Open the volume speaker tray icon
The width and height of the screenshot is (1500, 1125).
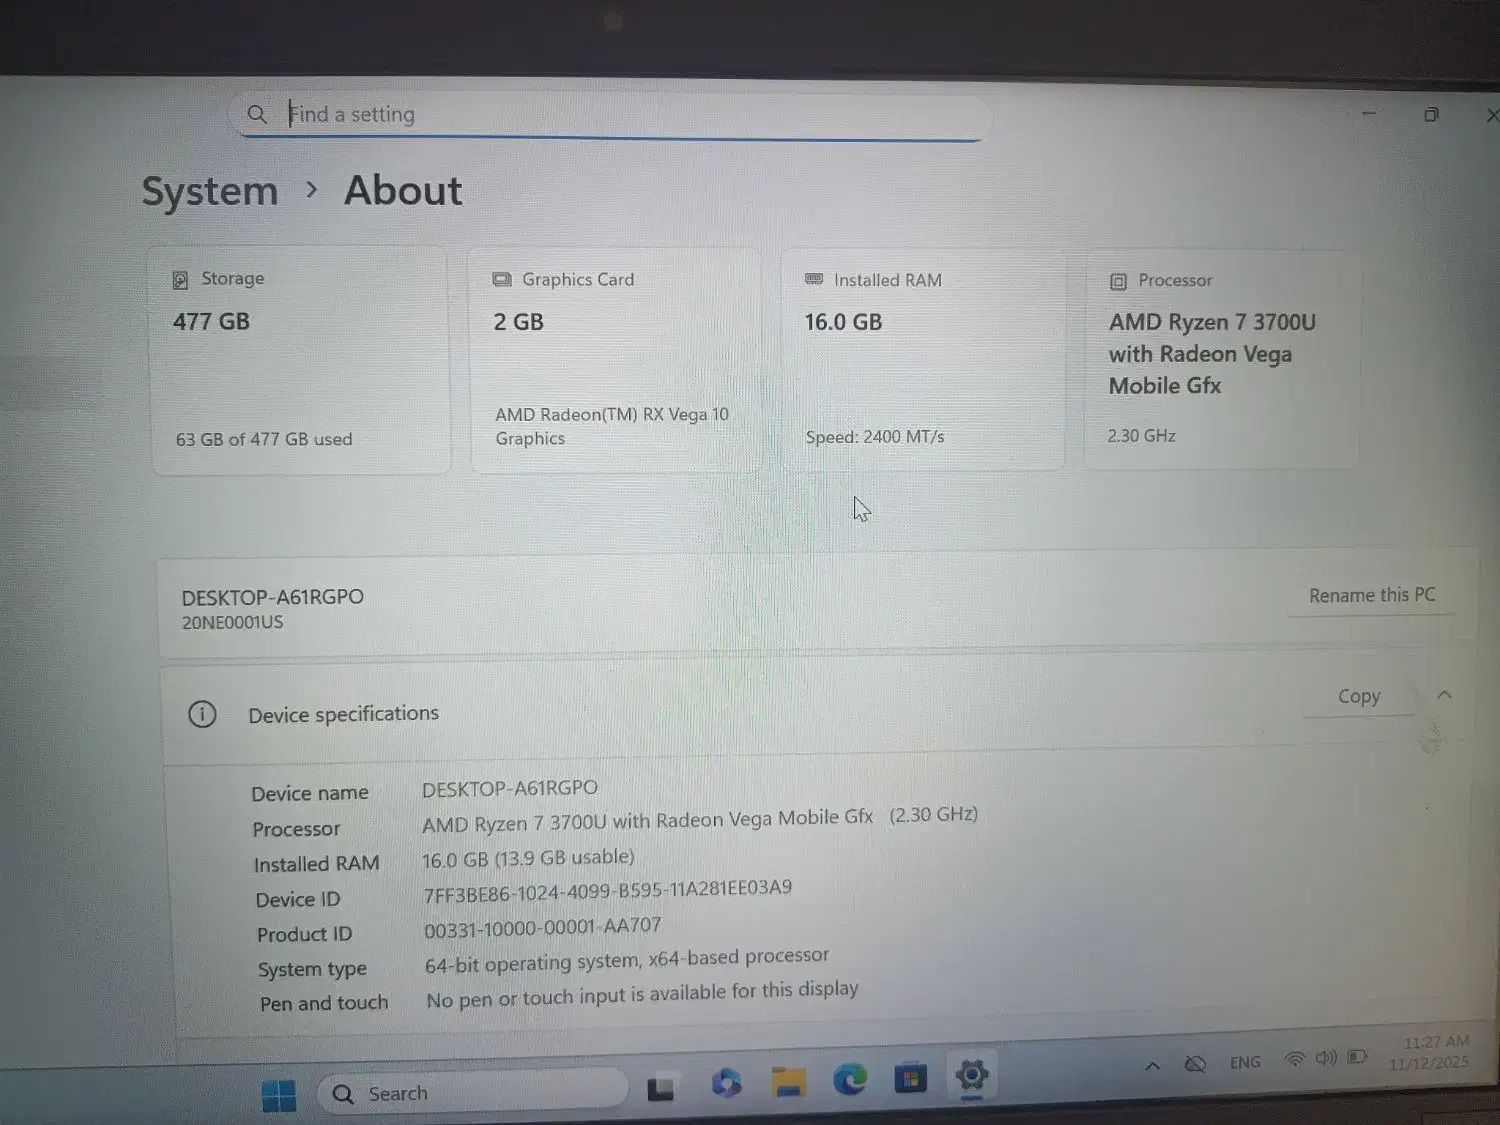pos(1326,1058)
